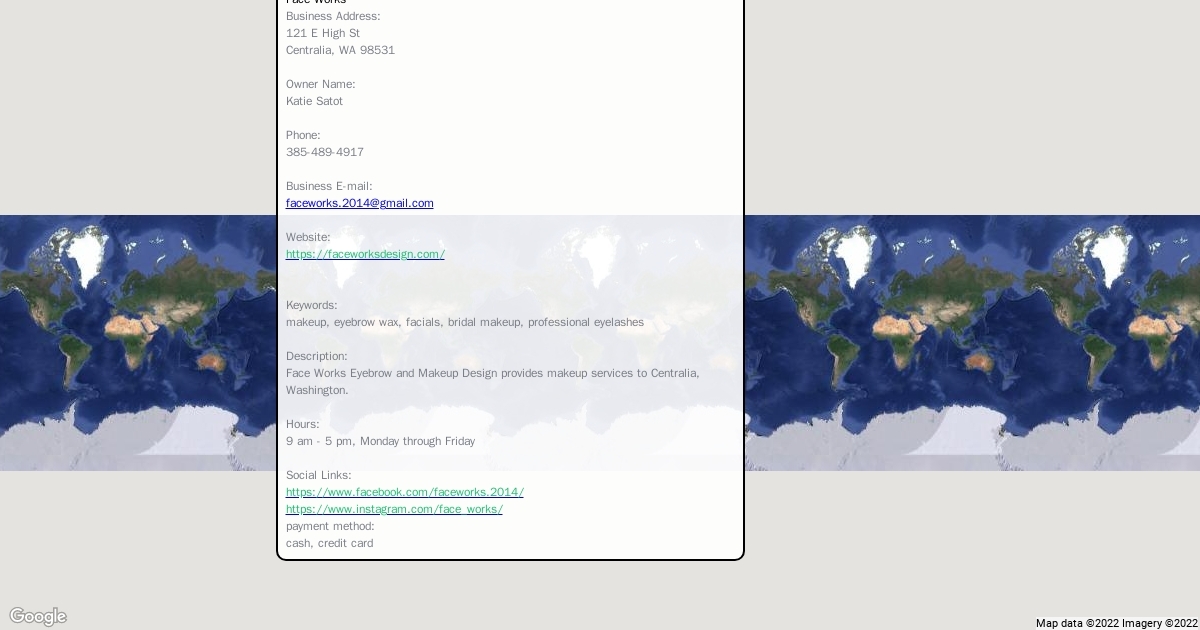Click the keywords list starting with makeup
Screen dimensions: 1200x630
click(464, 322)
